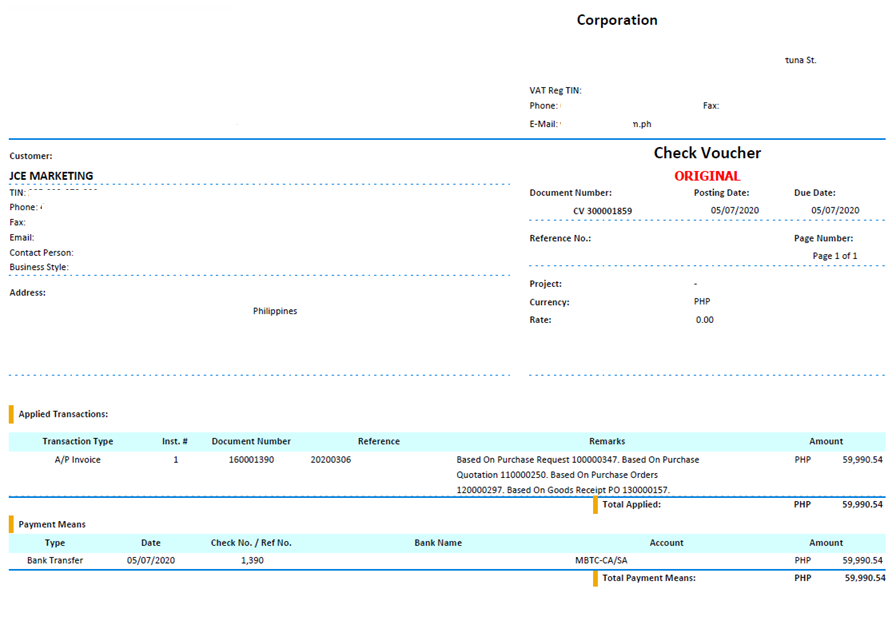Click the Date column header in Payment Means
This screenshot has height=626, width=892.
[x=151, y=543]
